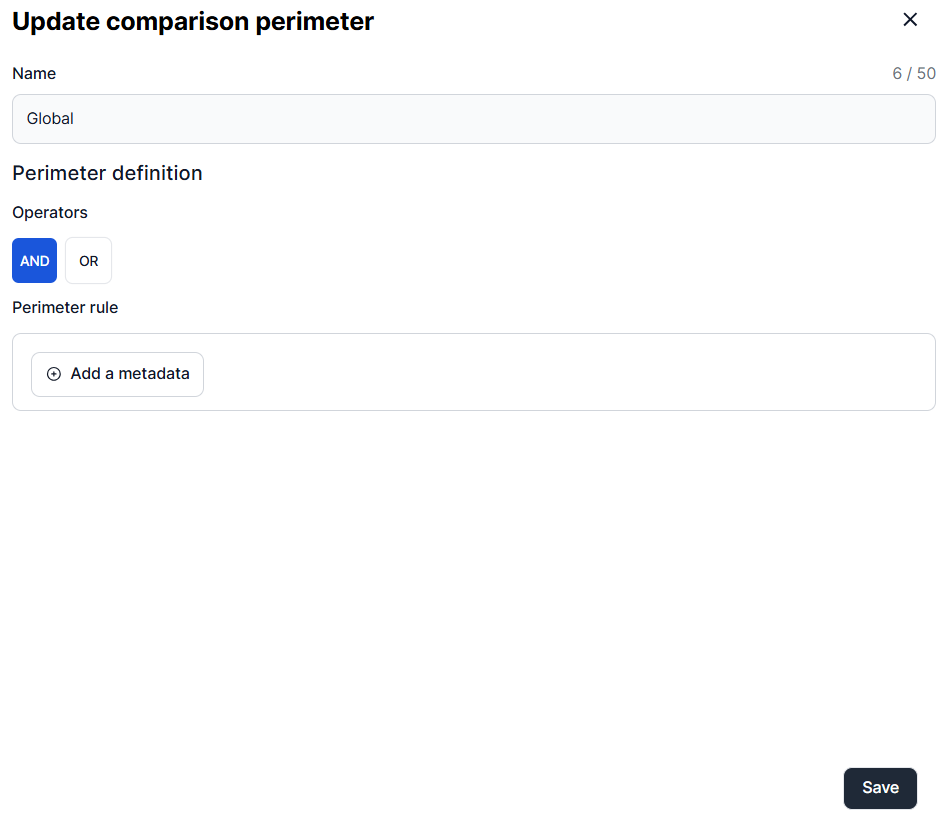
Task: Save the comparison perimeter
Action: (x=880, y=788)
